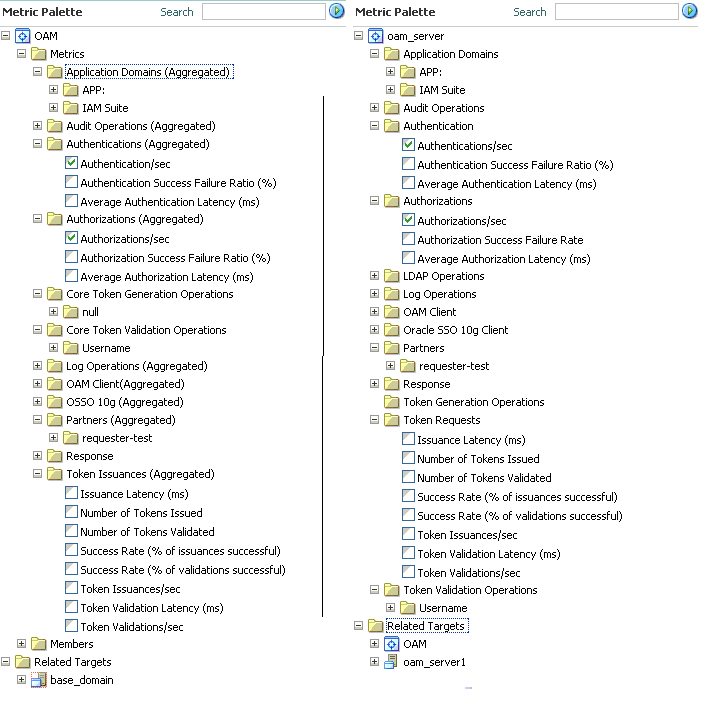This screenshot has height=711, width=711.
Task: Expand Audit Operations (Aggregated) node
Action: point(37,126)
